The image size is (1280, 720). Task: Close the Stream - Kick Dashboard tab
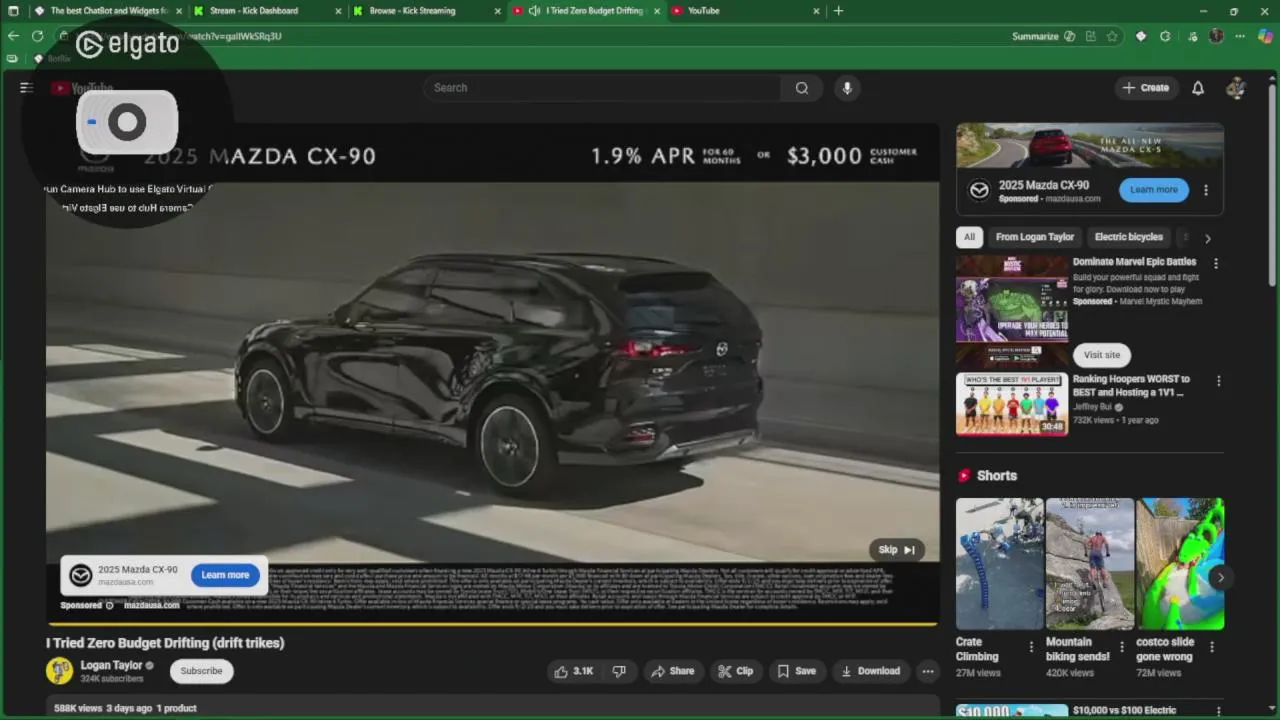[340, 11]
